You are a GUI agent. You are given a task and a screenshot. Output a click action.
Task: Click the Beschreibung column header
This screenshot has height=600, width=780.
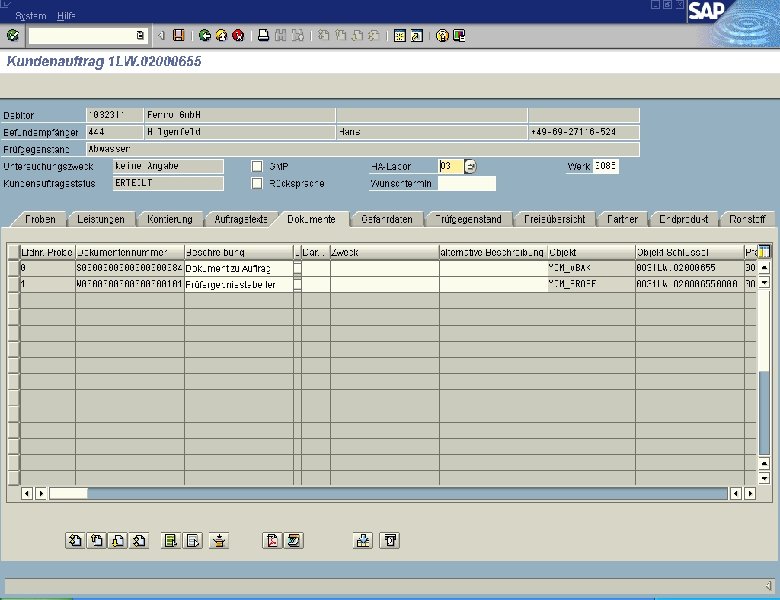click(239, 252)
